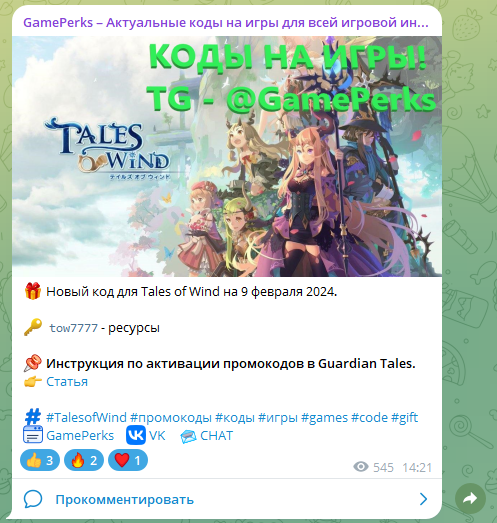
Task: Click the GamePerks site icon
Action: coord(33,435)
